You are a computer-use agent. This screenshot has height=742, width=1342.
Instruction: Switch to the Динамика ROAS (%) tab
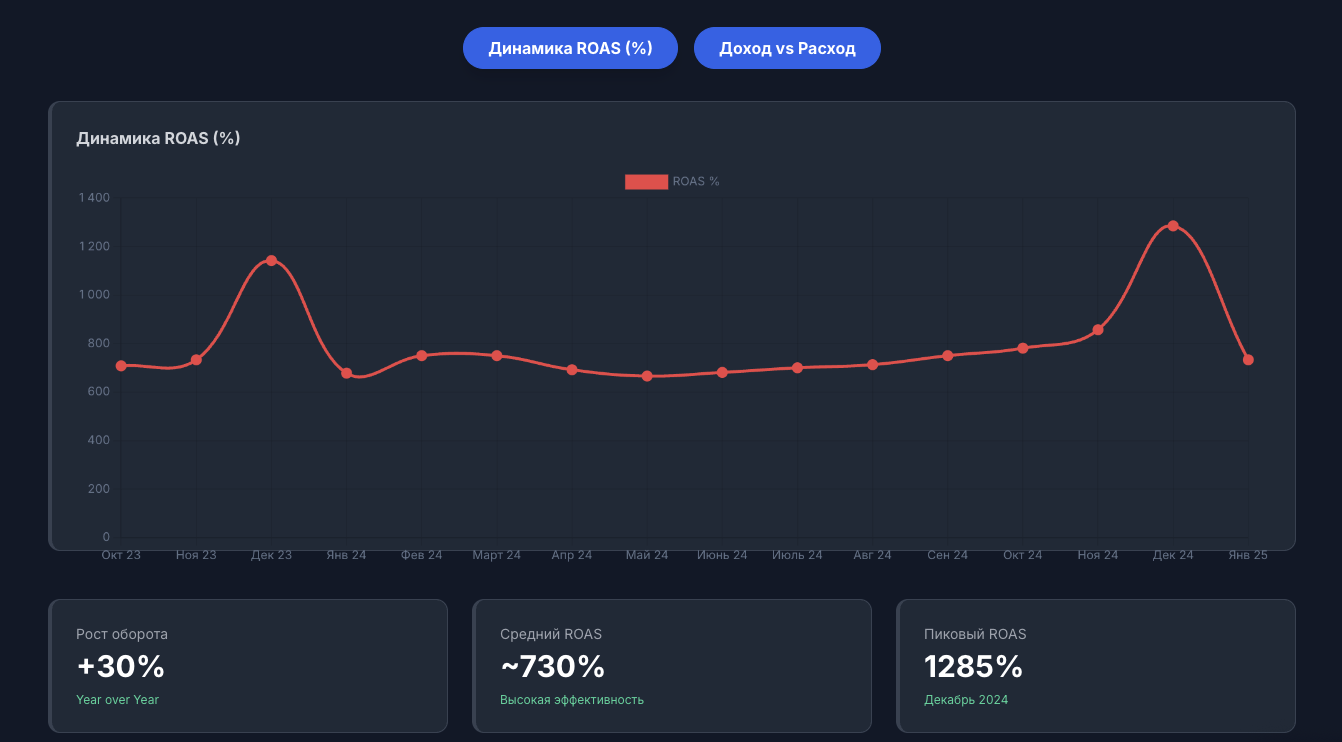pos(570,48)
